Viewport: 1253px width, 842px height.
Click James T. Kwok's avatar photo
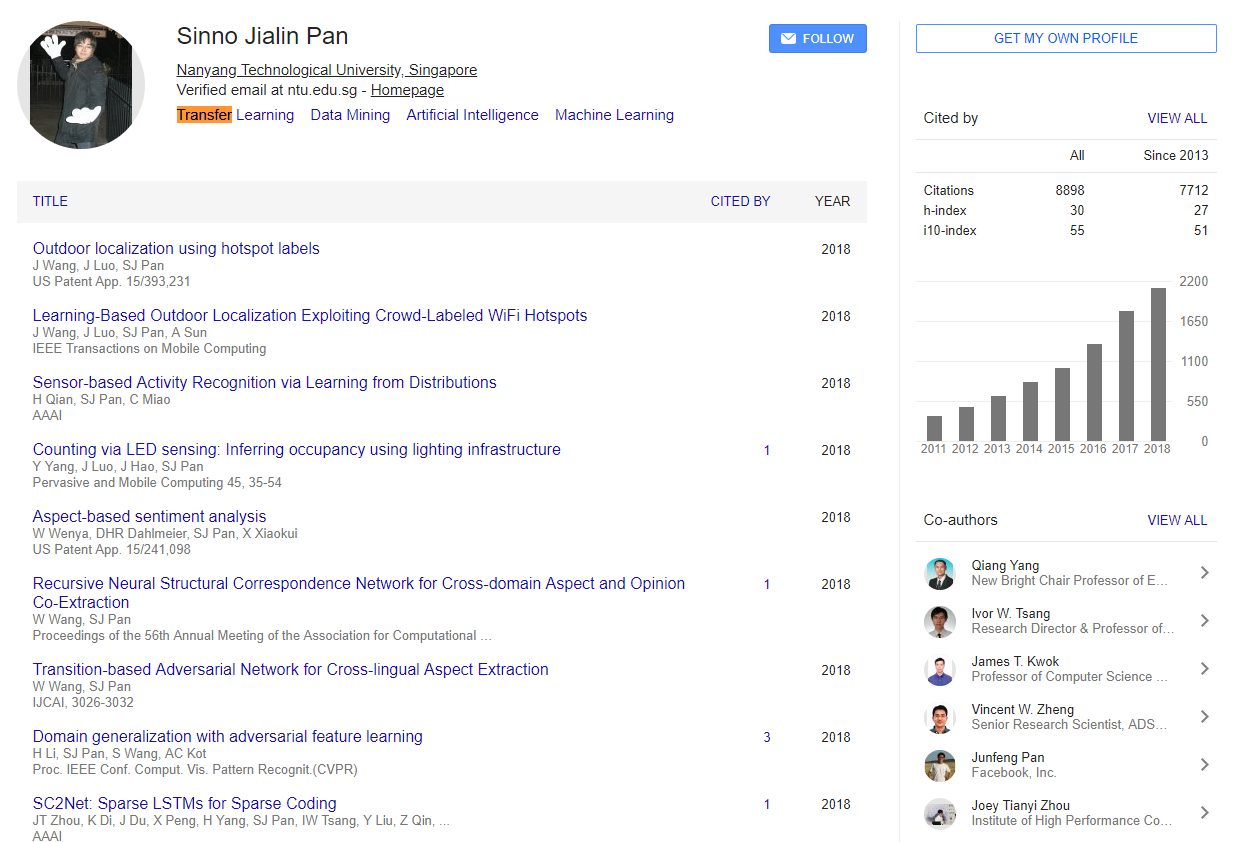(x=940, y=669)
